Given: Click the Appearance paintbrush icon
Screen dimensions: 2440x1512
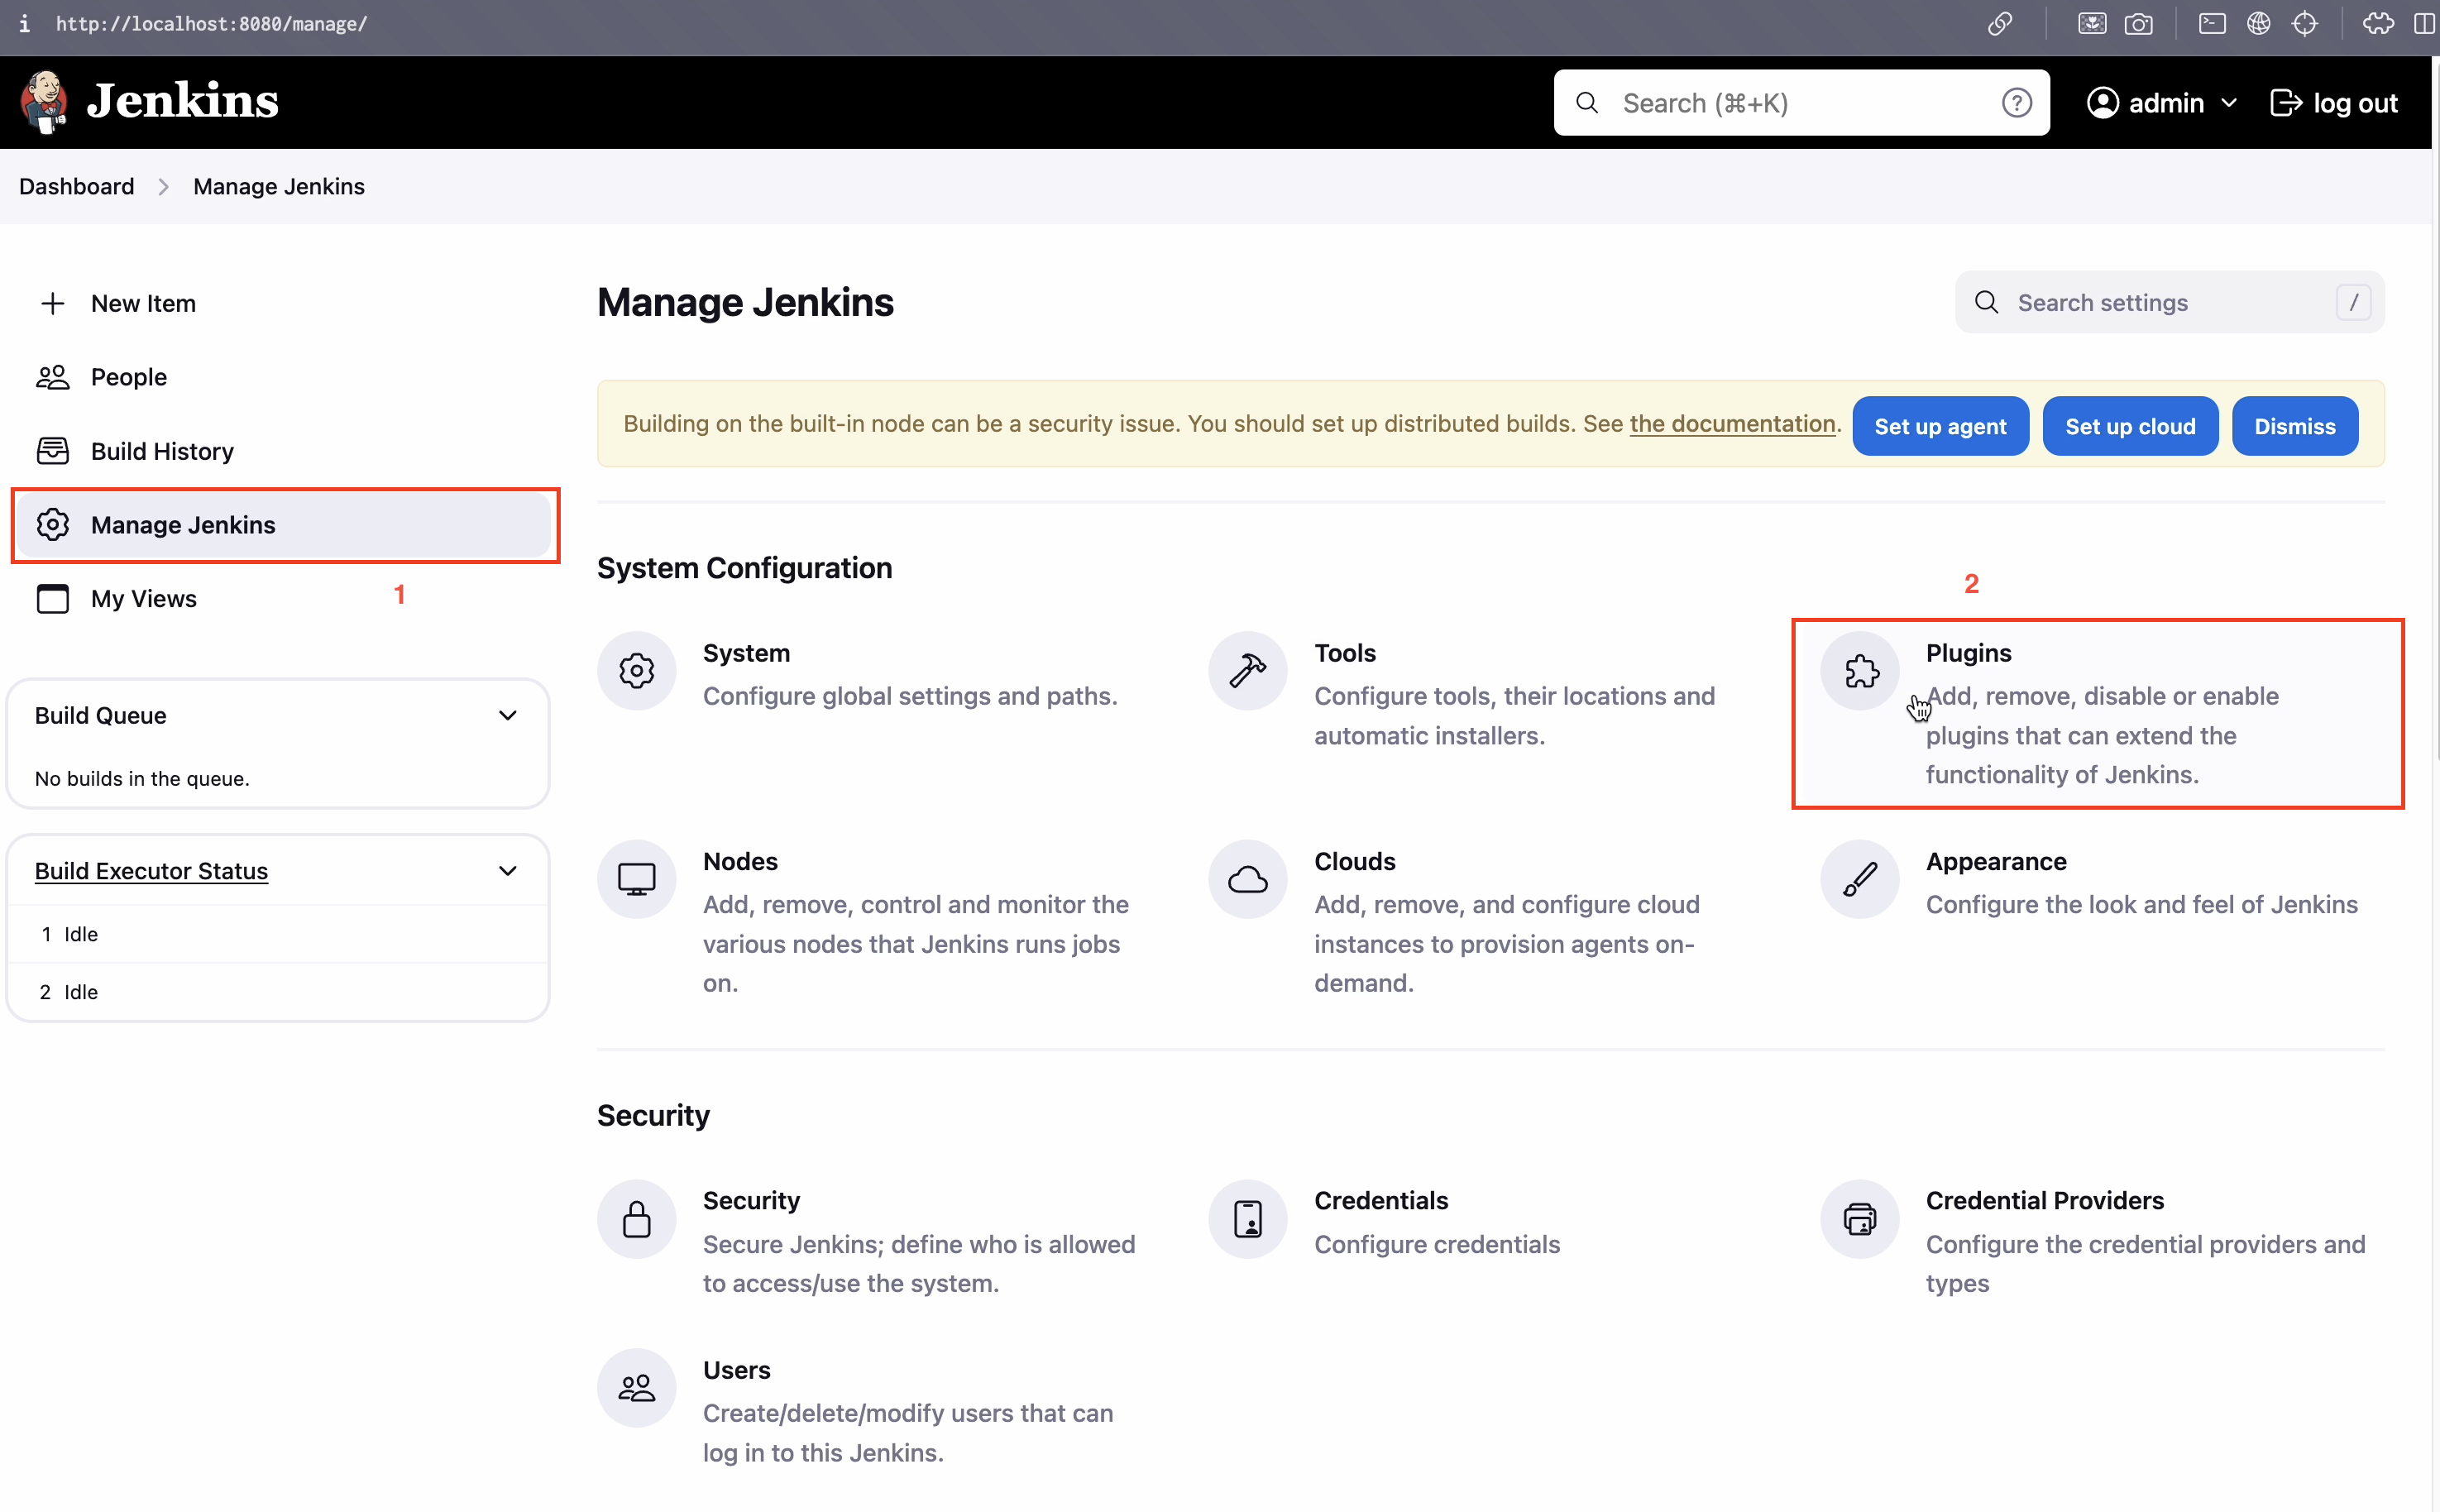Looking at the screenshot, I should coord(1860,879).
